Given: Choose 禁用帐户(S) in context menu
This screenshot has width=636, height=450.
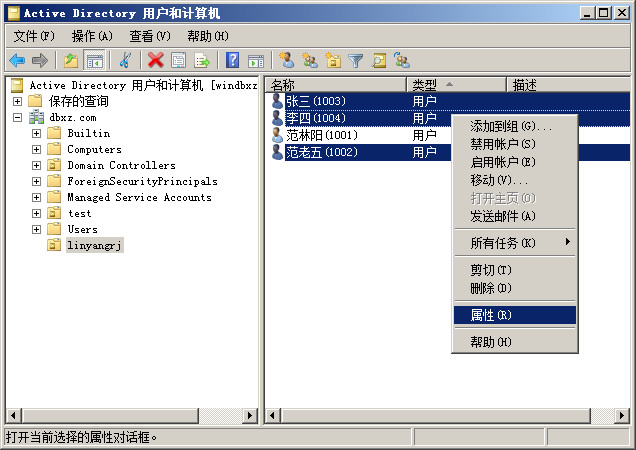Looking at the screenshot, I should 515,144.
